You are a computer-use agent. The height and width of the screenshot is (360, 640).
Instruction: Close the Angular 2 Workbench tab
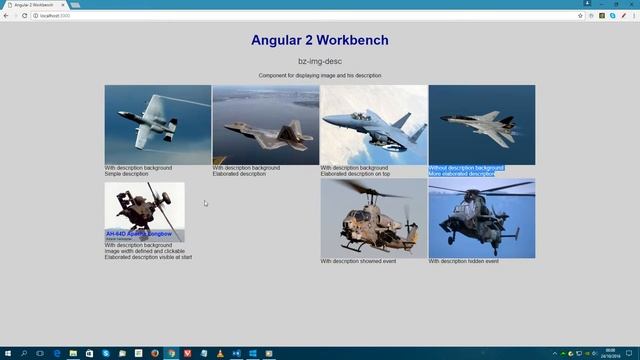[x=63, y=5]
